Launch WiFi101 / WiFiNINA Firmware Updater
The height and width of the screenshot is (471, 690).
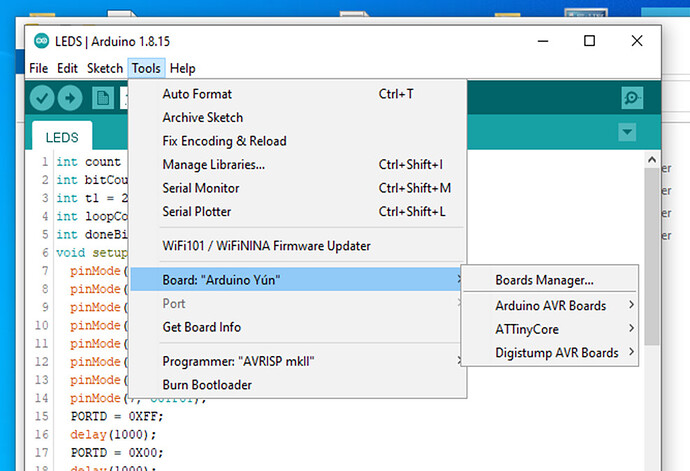pyautogui.click(x=297, y=246)
